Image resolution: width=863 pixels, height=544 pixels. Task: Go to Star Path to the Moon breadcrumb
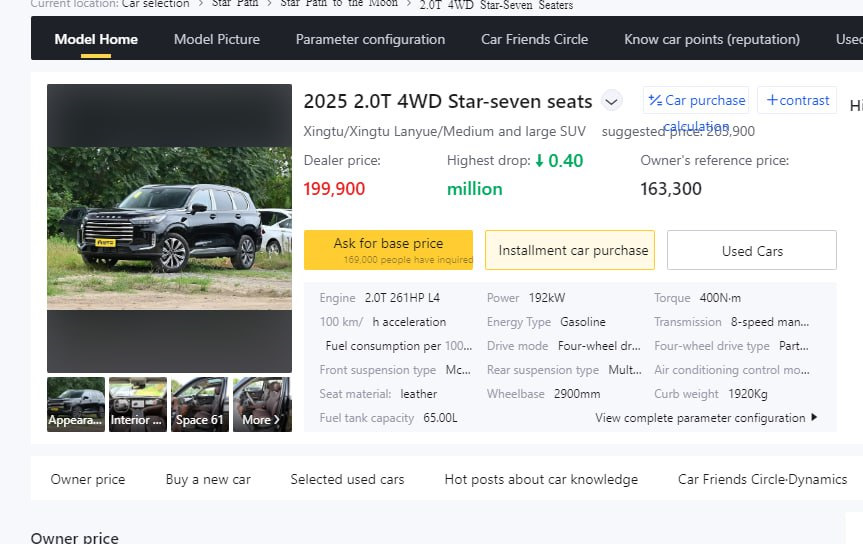[x=339, y=4]
